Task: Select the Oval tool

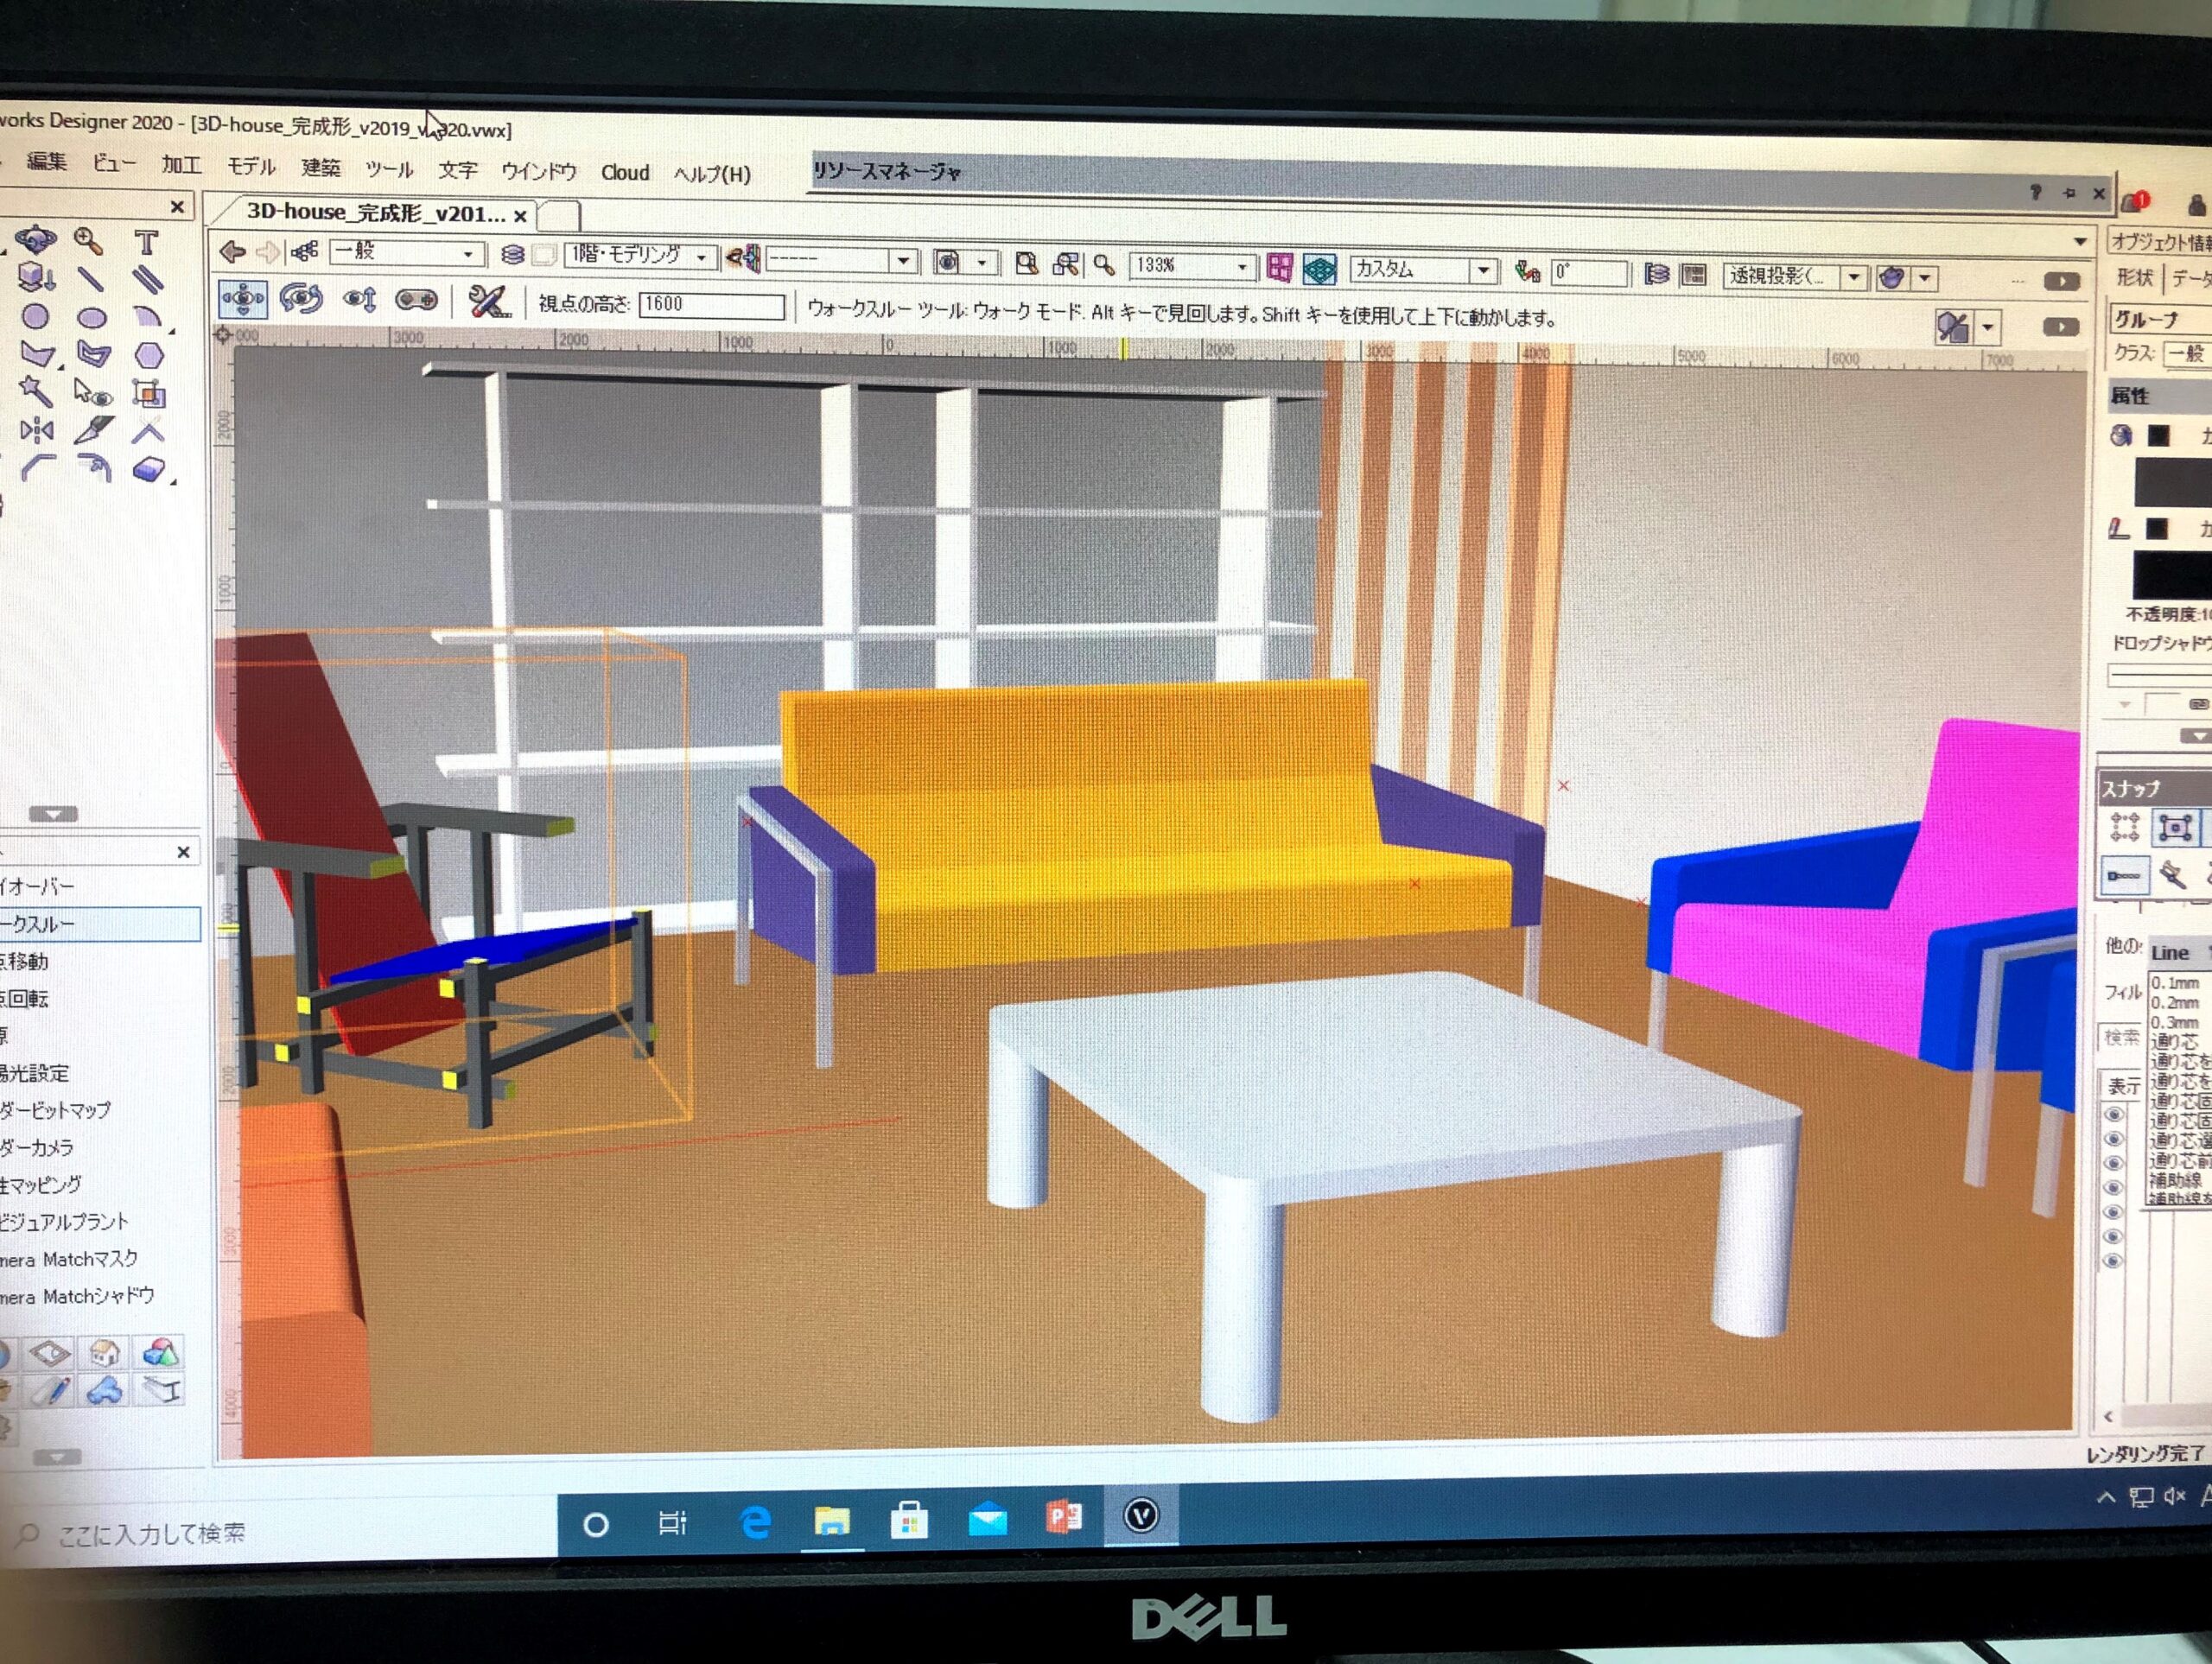Action: 92,318
